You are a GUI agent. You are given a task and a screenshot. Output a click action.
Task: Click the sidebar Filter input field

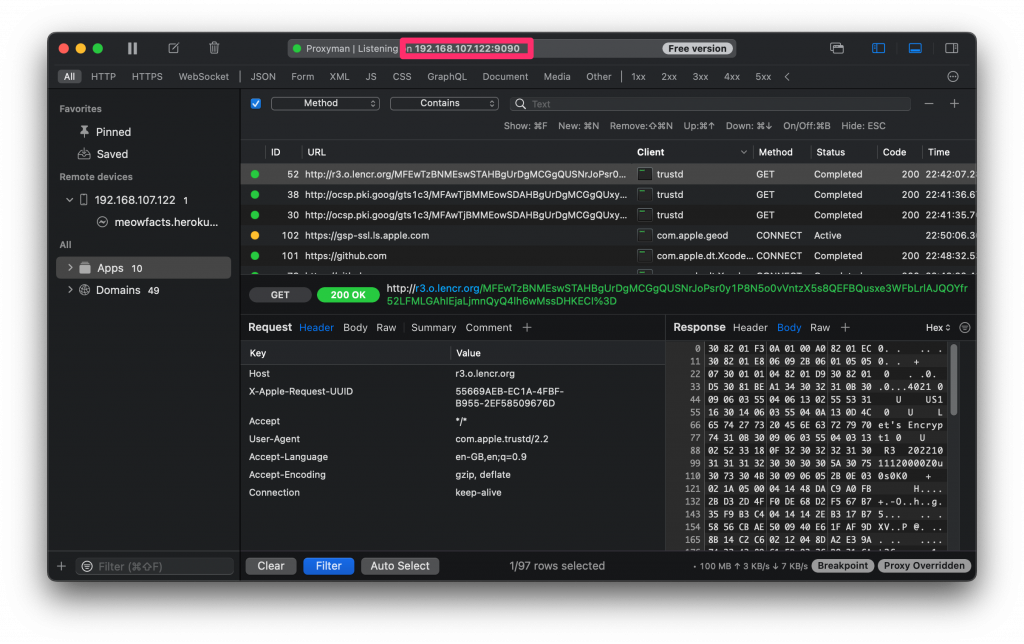[155, 566]
